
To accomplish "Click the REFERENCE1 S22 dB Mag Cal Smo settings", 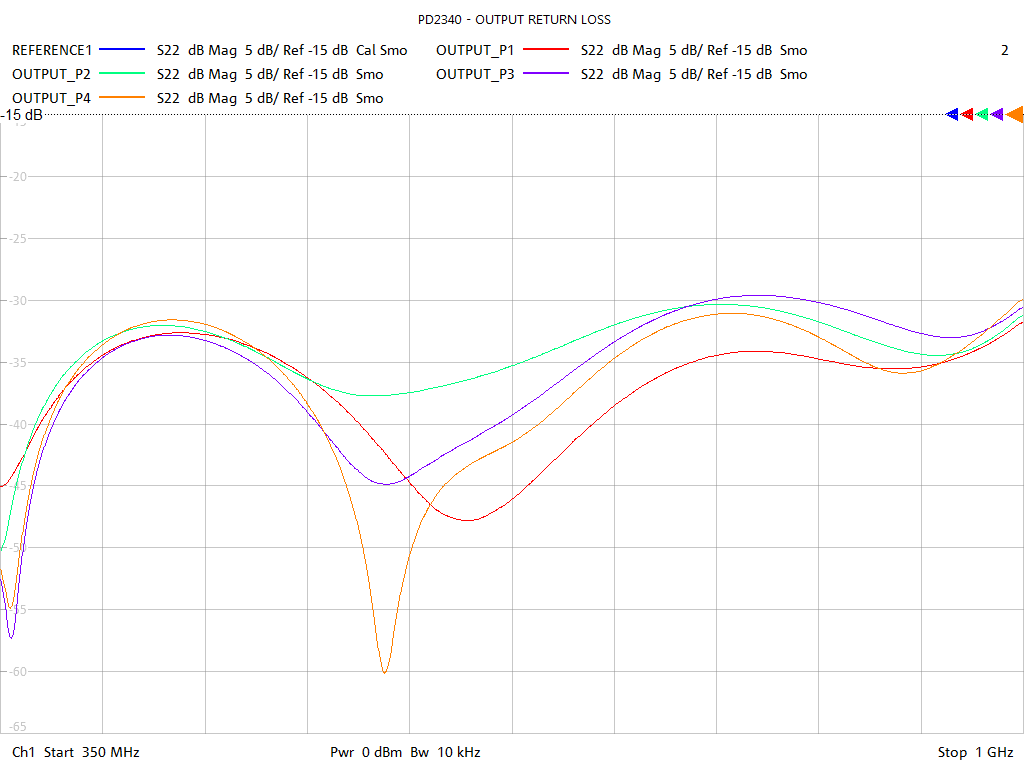I will pos(282,50).
